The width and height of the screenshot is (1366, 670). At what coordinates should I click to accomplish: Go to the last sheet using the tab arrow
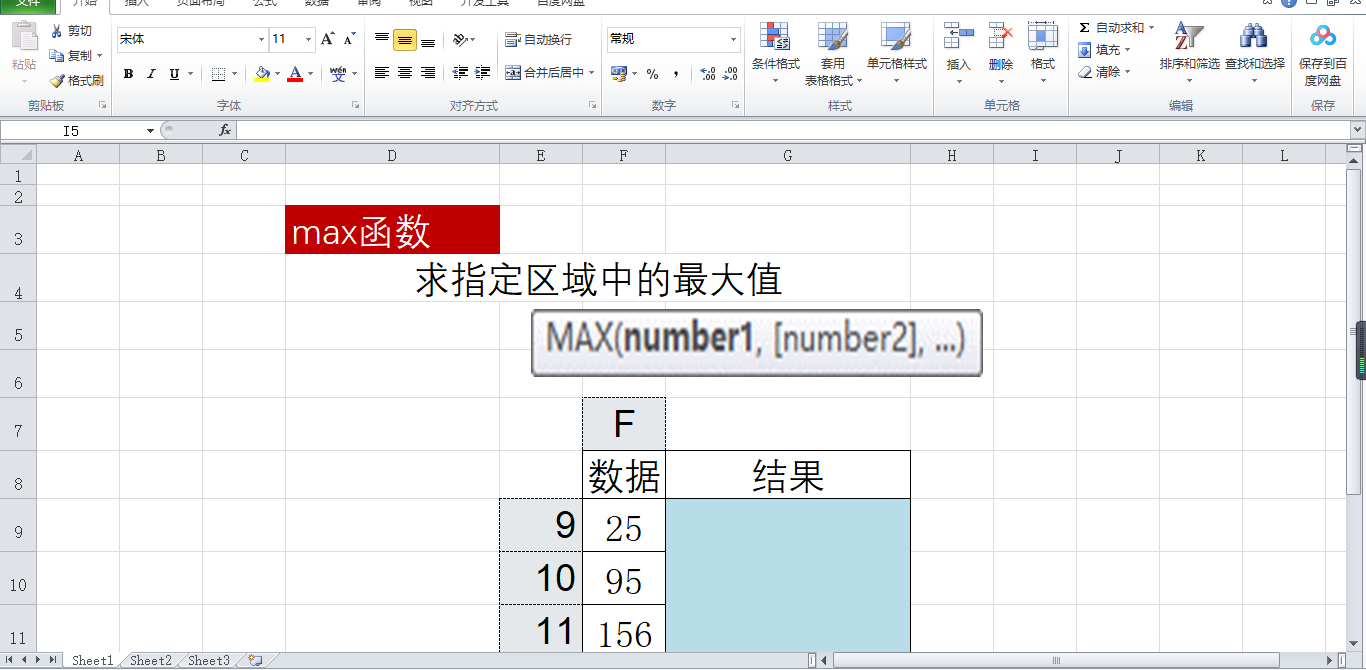53,660
